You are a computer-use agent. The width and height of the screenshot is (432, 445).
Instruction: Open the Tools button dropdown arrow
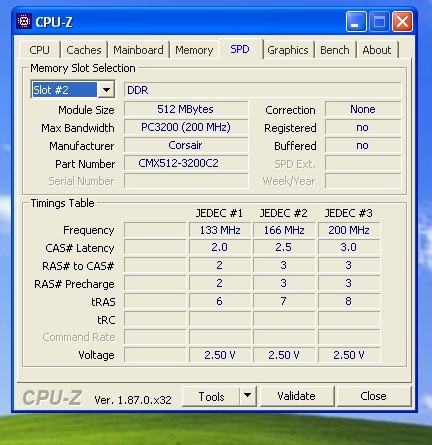[x=247, y=396]
